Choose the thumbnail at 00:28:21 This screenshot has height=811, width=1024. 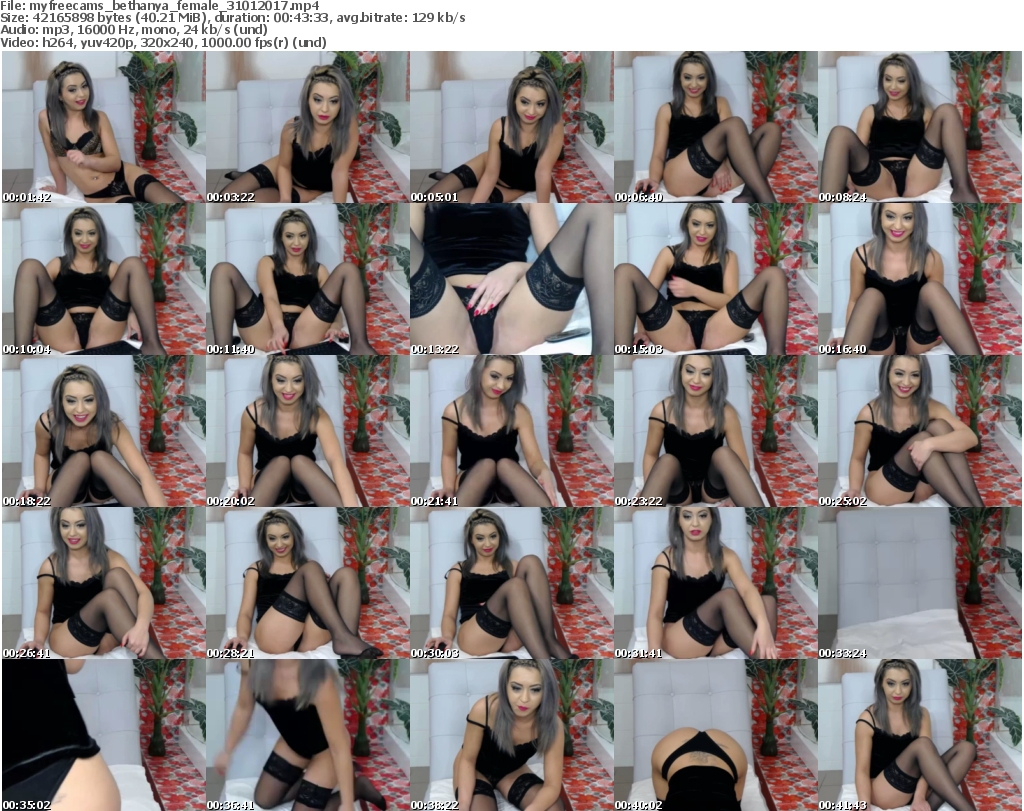(306, 583)
